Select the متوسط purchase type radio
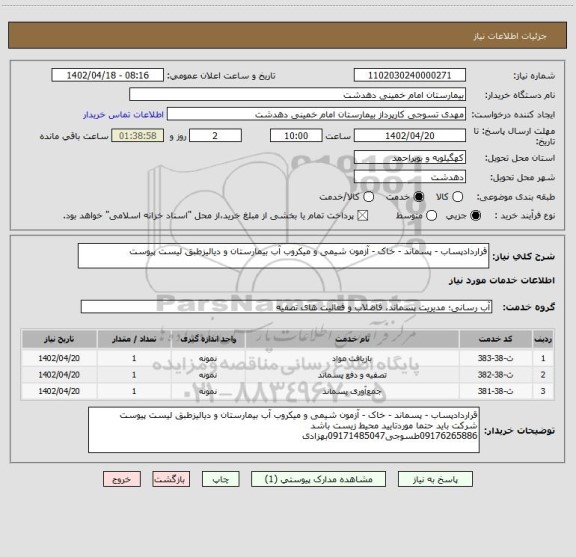576x557 pixels. 431,216
